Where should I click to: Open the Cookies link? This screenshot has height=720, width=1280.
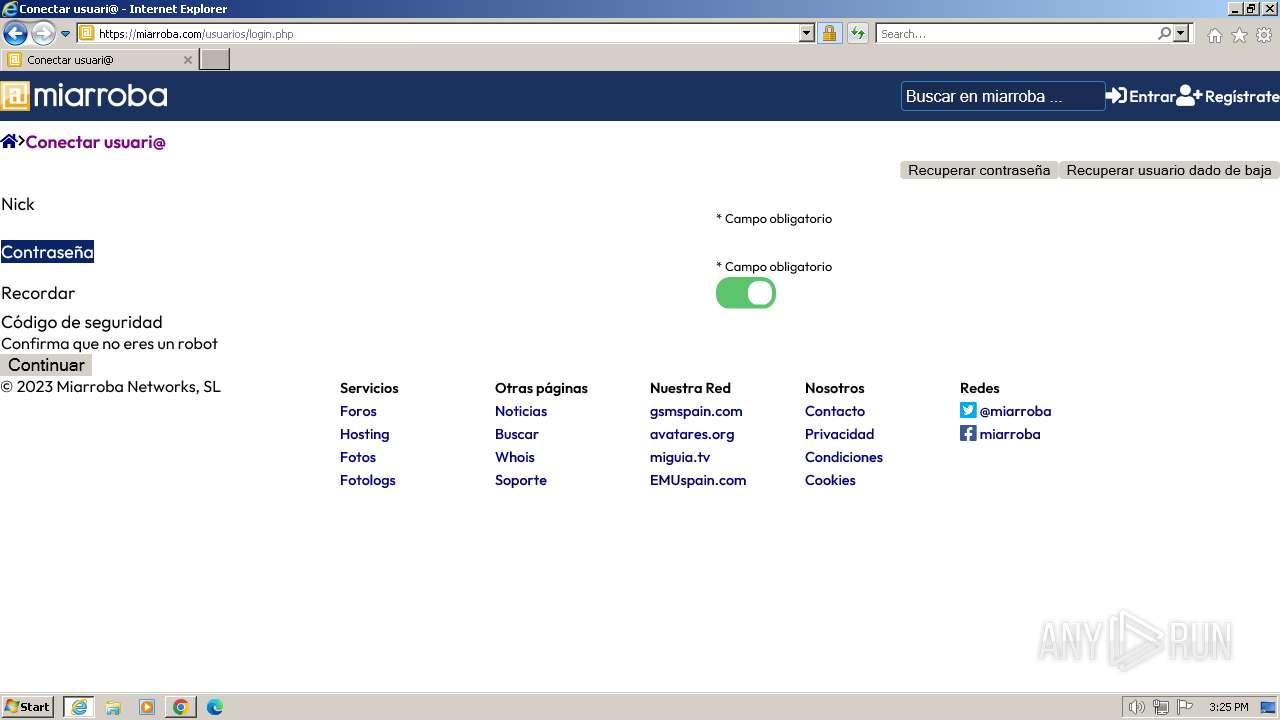pyautogui.click(x=830, y=480)
